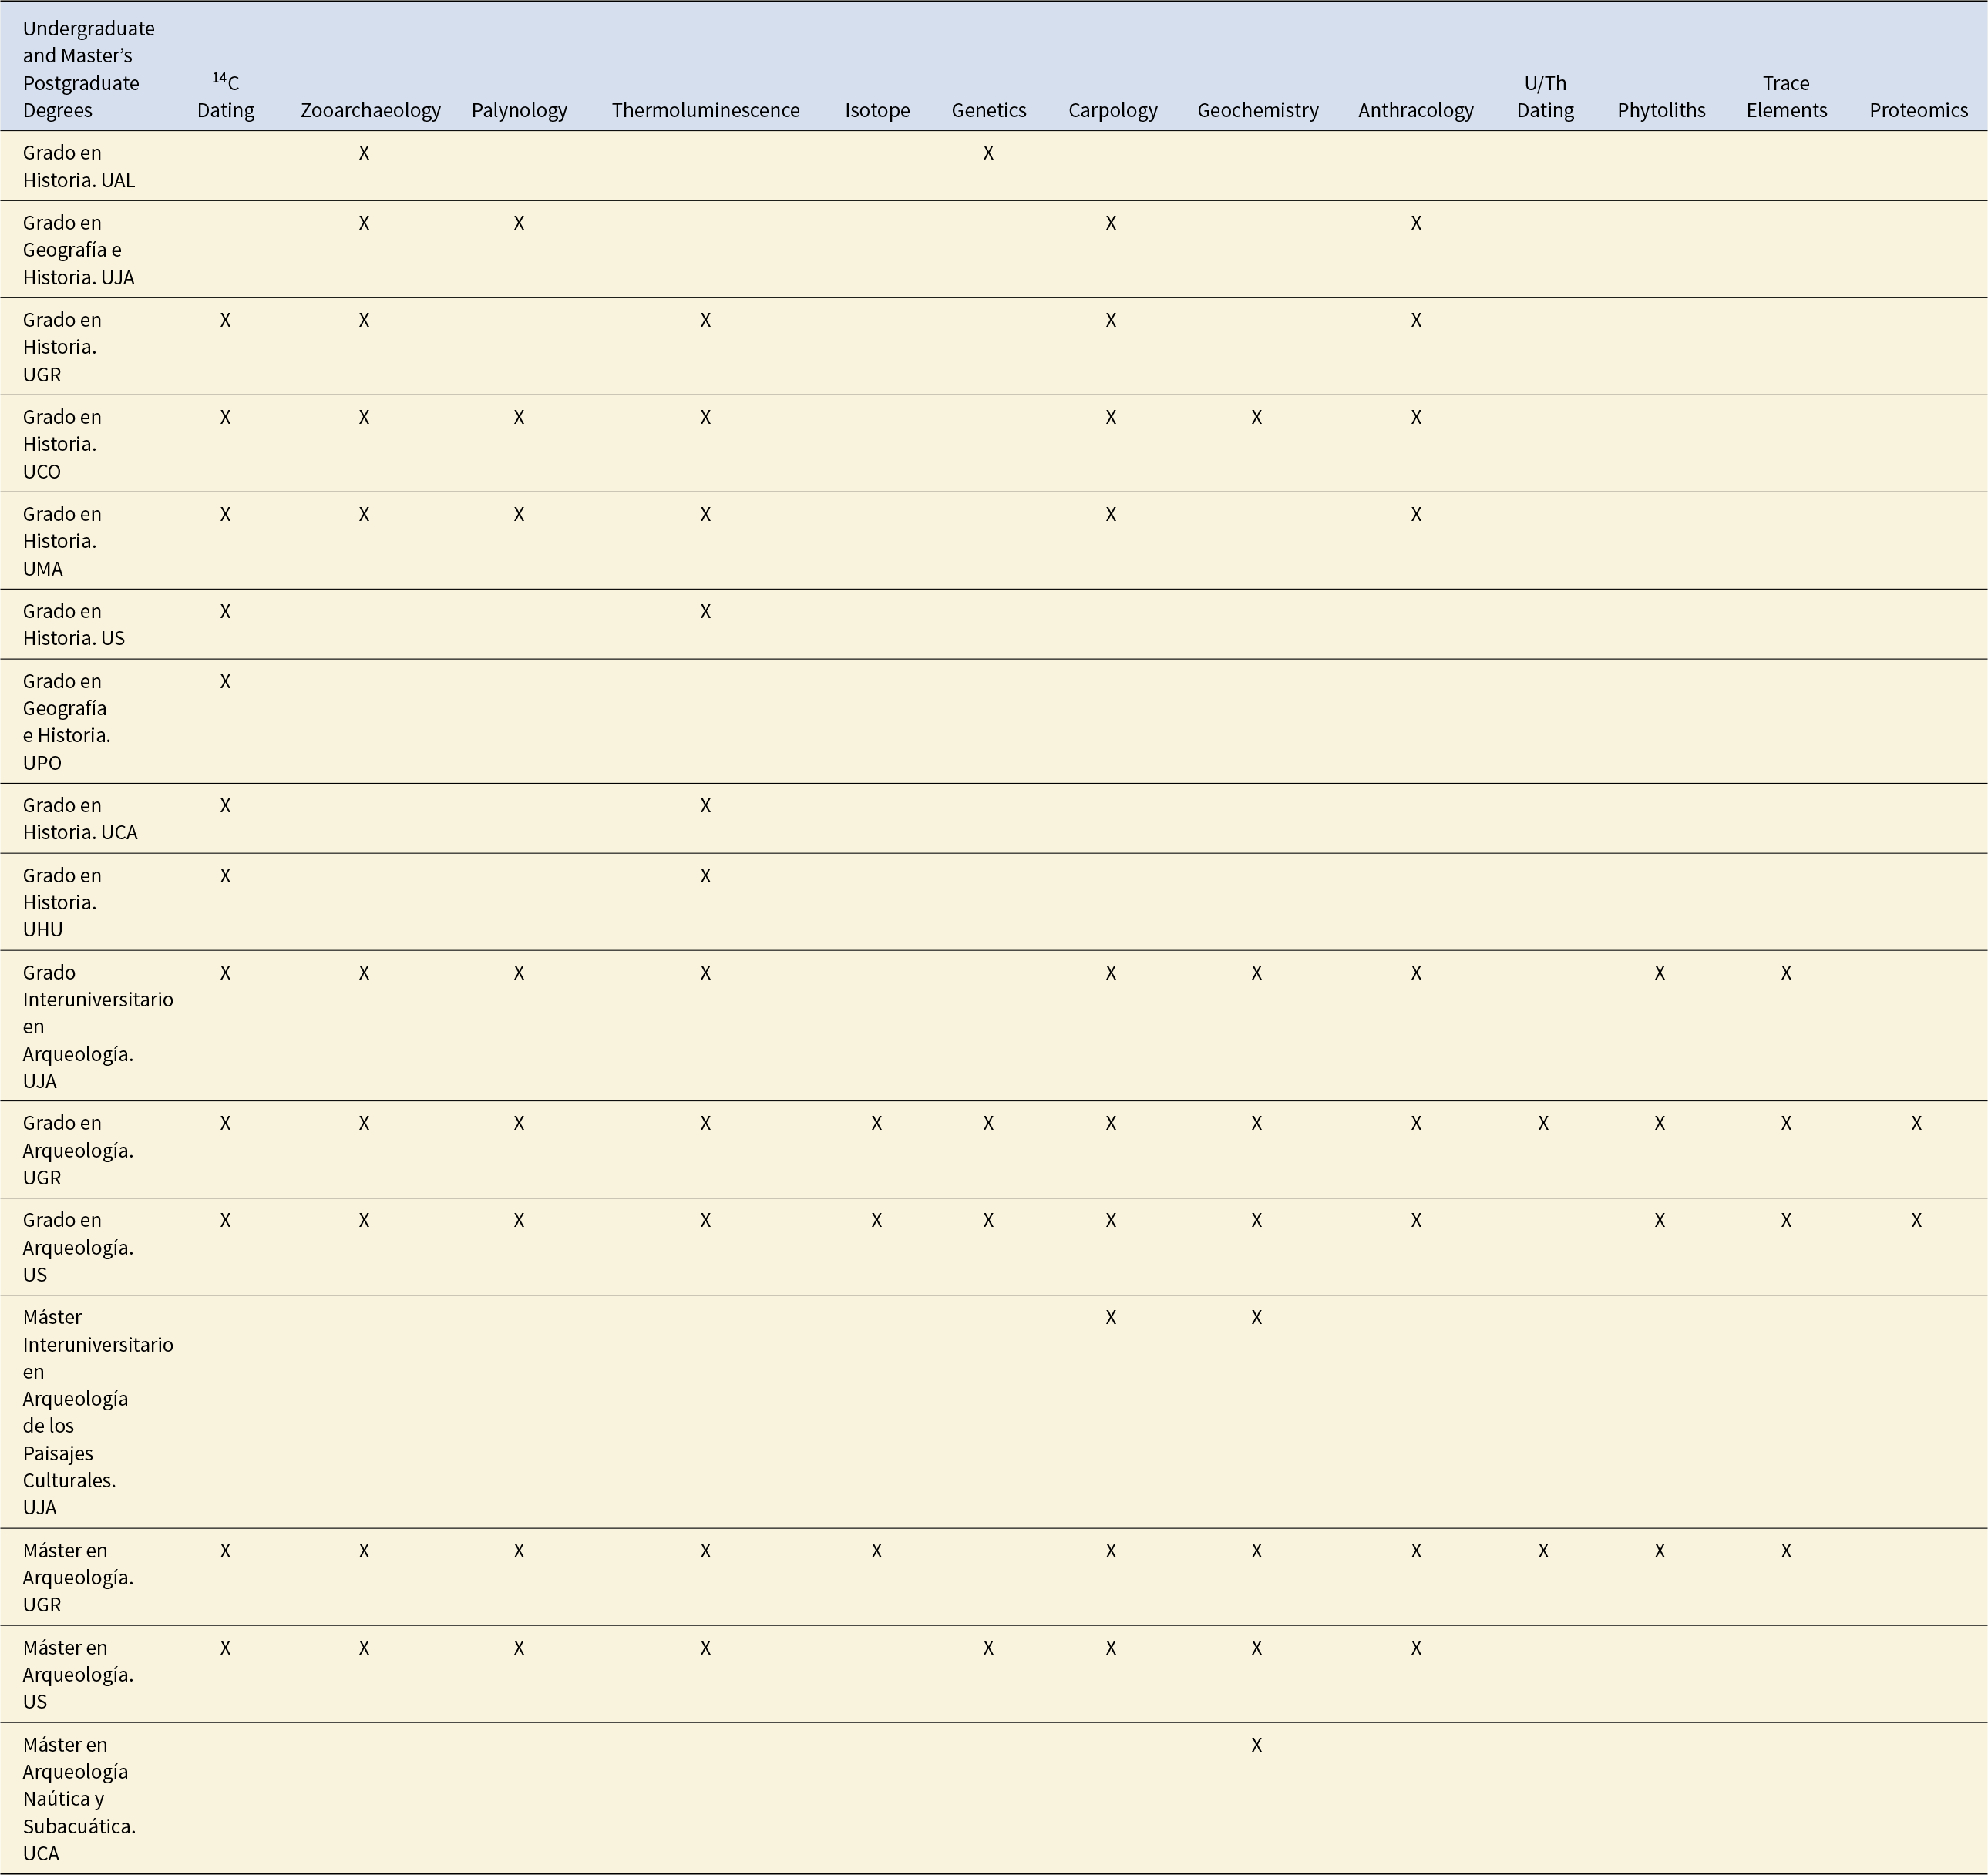Click the Zooarchaeology column header
This screenshot has width=1988, height=1875.
(x=370, y=110)
